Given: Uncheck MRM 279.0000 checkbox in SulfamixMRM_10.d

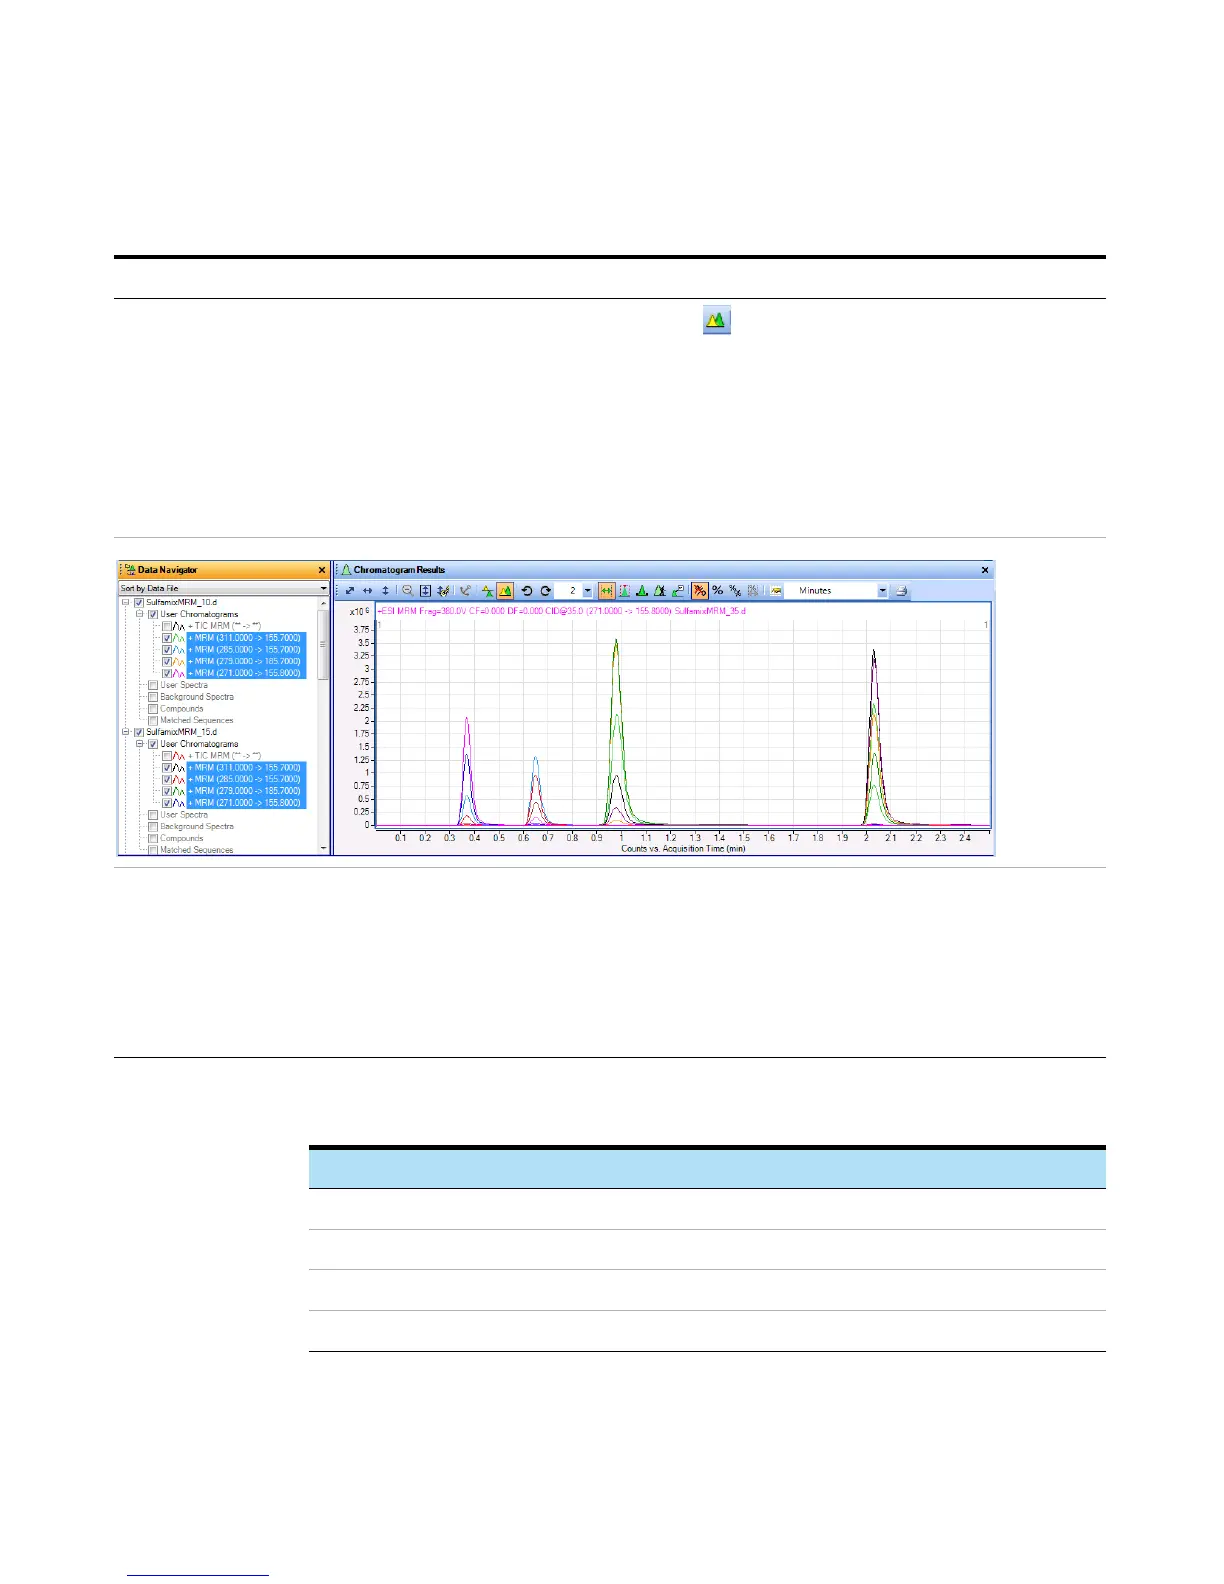Looking at the screenshot, I should point(167,661).
